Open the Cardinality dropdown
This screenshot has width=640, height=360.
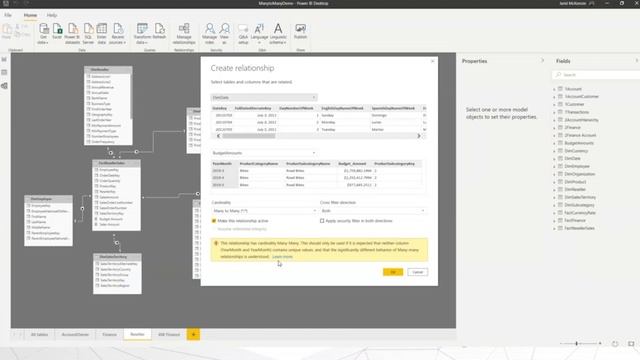(x=264, y=211)
